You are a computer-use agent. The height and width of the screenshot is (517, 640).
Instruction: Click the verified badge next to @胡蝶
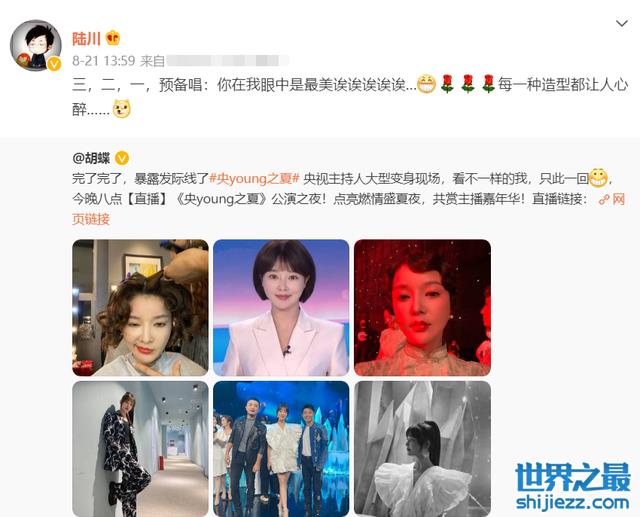point(122,158)
